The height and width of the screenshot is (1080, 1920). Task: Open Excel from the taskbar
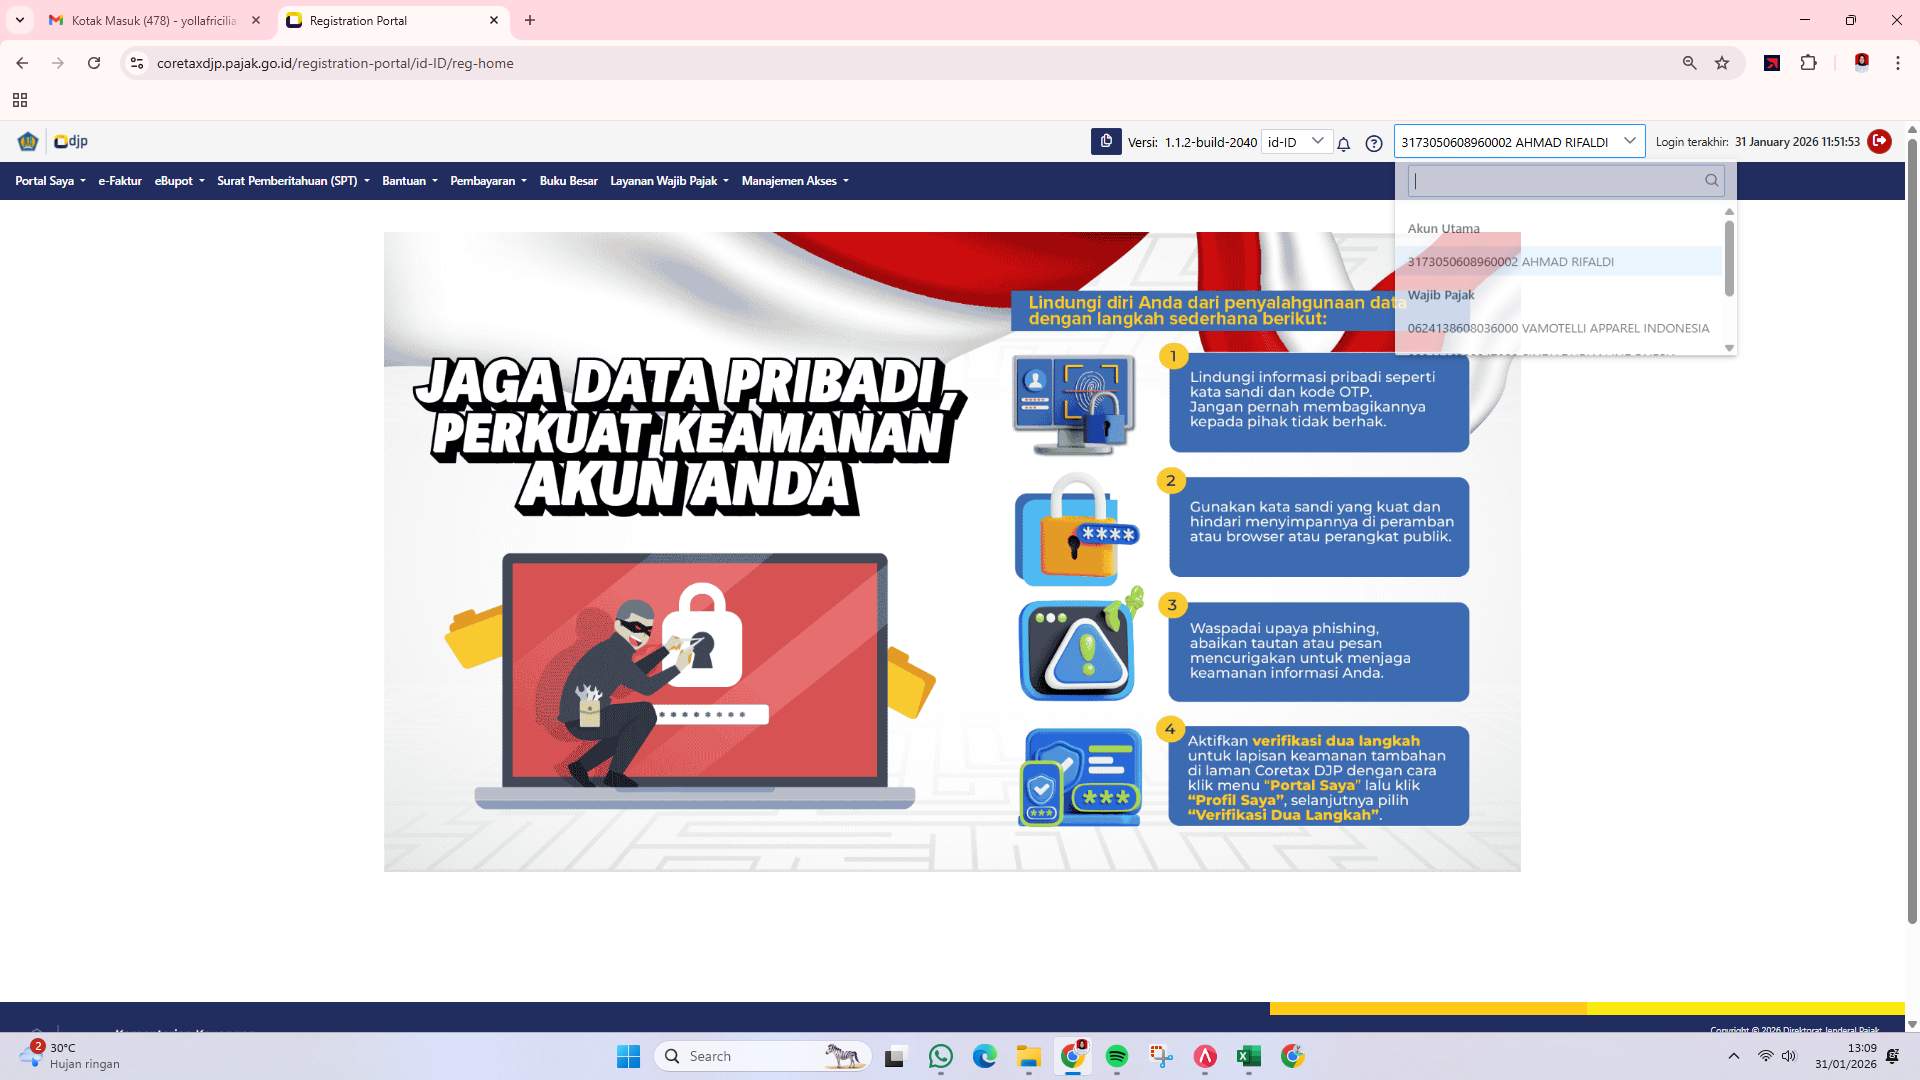[x=1247, y=1056]
